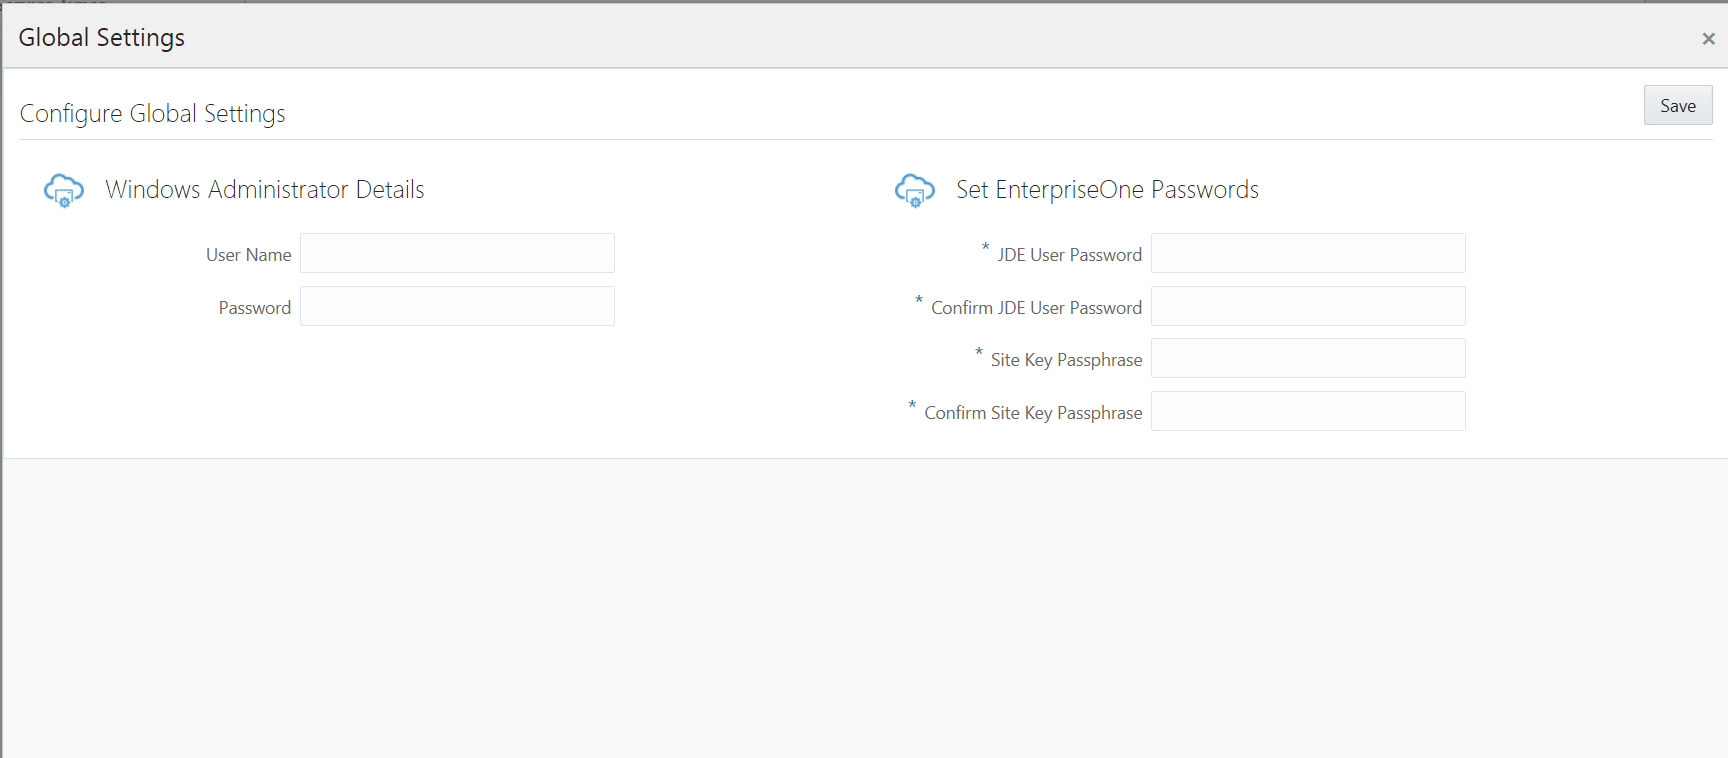Click the Configure Global Settings title
The width and height of the screenshot is (1728, 758).
(x=152, y=113)
